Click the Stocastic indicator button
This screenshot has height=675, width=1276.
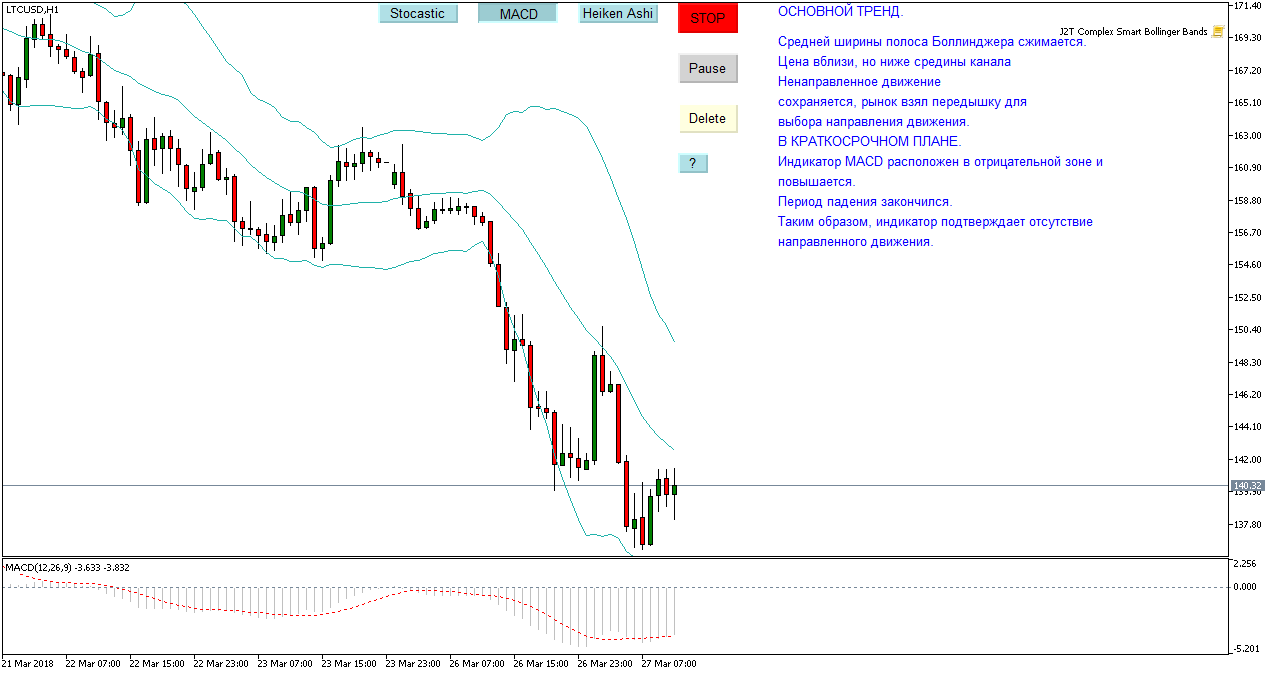click(x=418, y=14)
